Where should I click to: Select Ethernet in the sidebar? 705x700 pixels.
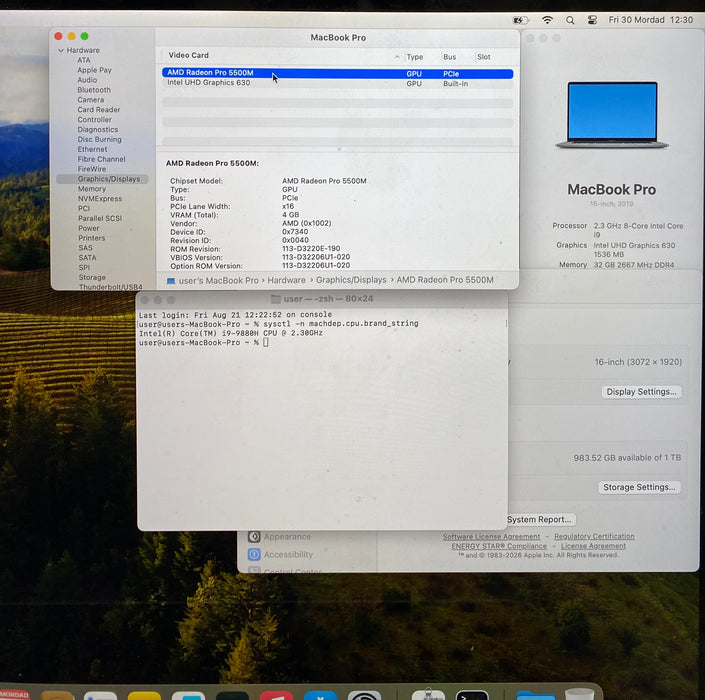pos(92,149)
